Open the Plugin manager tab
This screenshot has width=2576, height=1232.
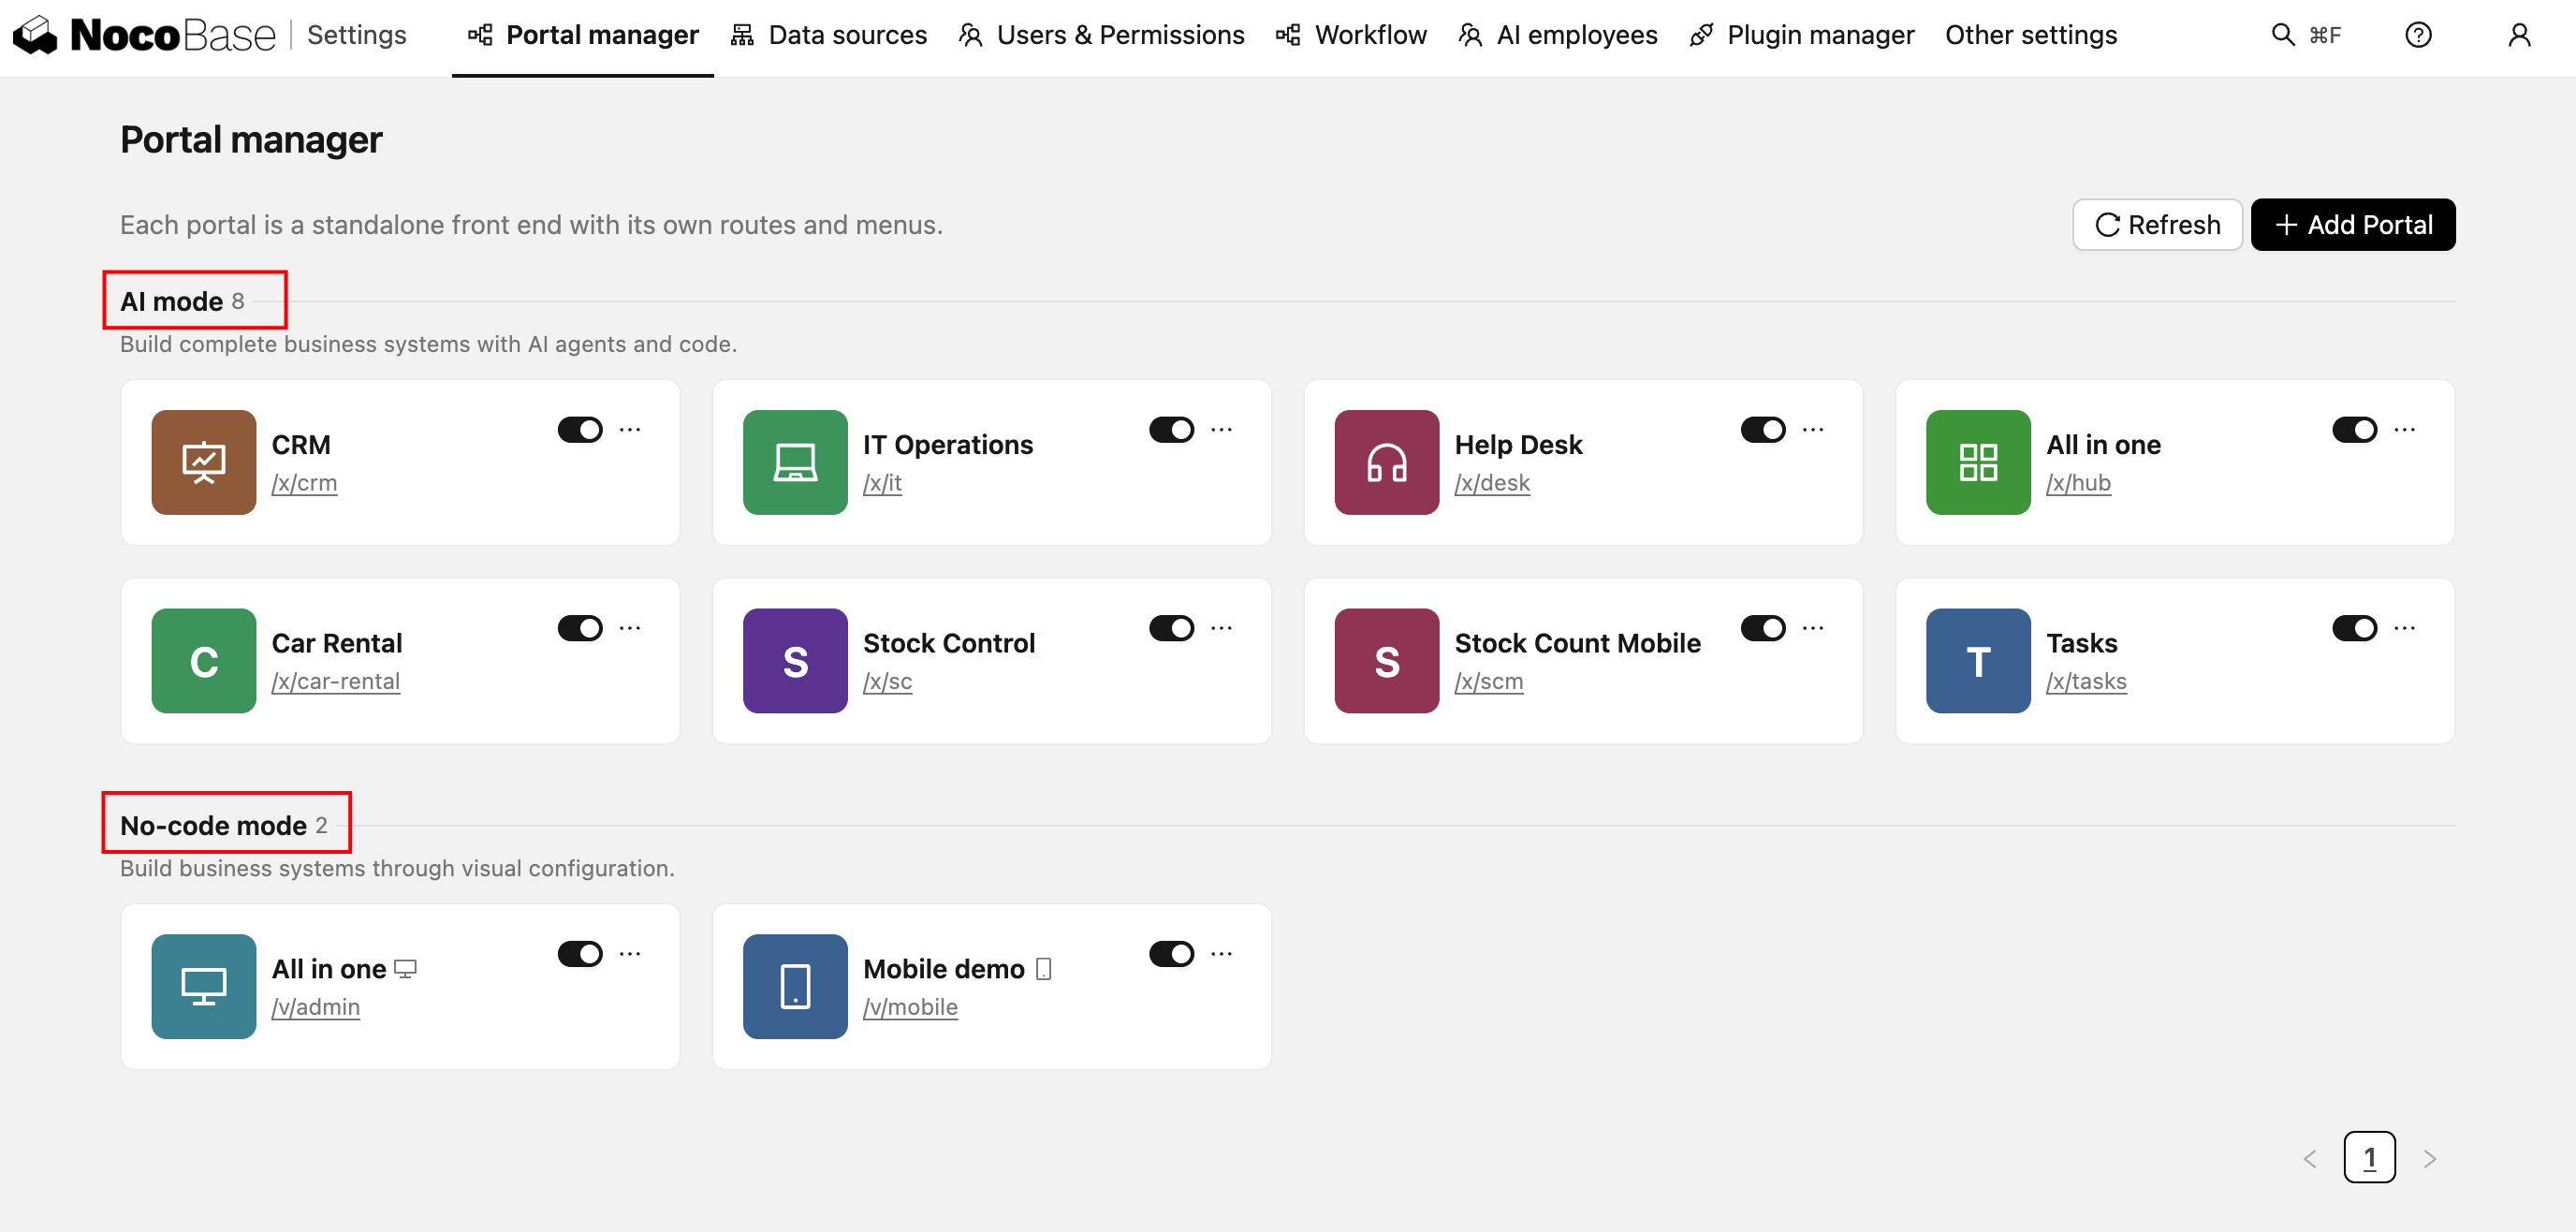click(x=1802, y=36)
